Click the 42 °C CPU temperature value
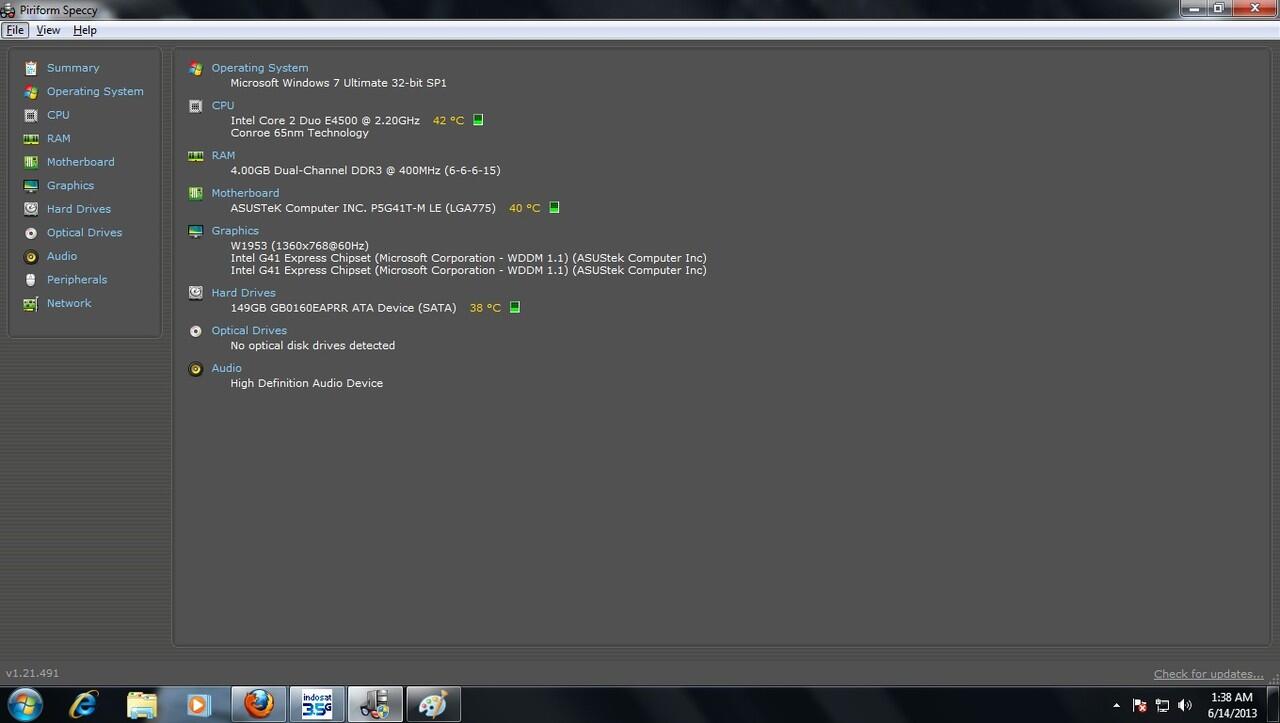Image resolution: width=1280 pixels, height=723 pixels. [x=448, y=120]
